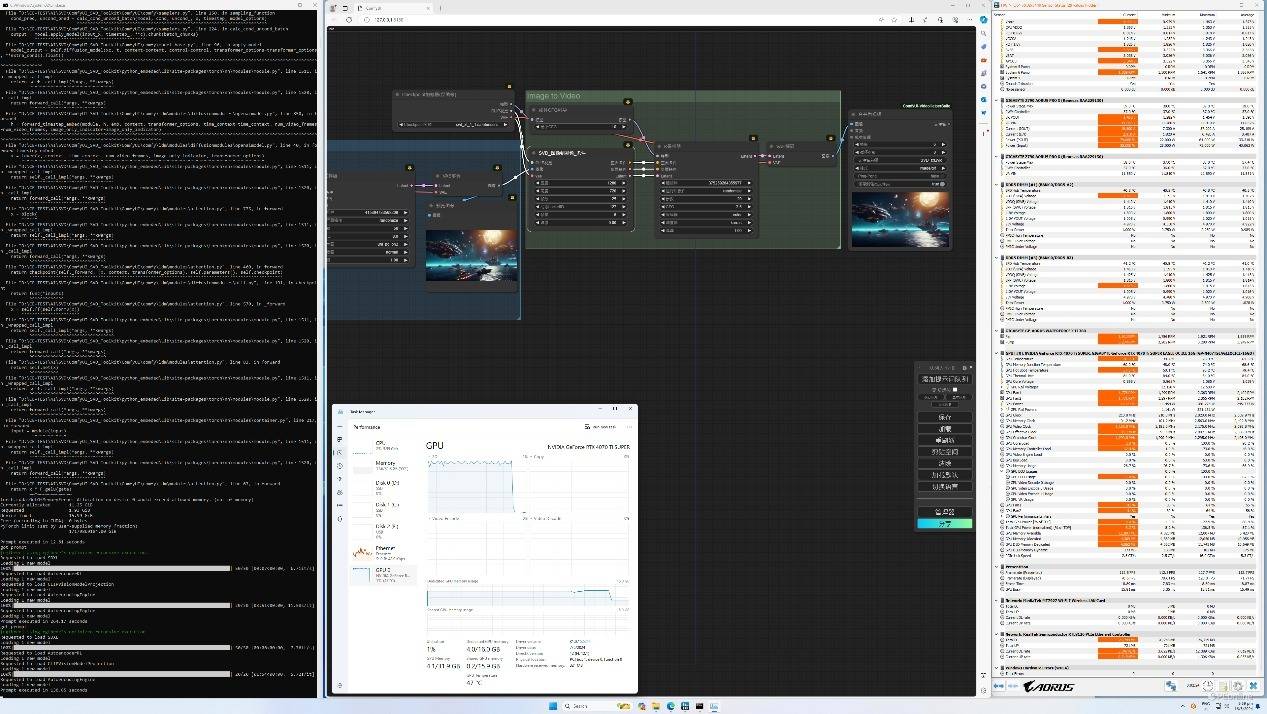Click HWiNFO clock timer icon
The height and width of the screenshot is (714, 1267).
(x=1208, y=686)
